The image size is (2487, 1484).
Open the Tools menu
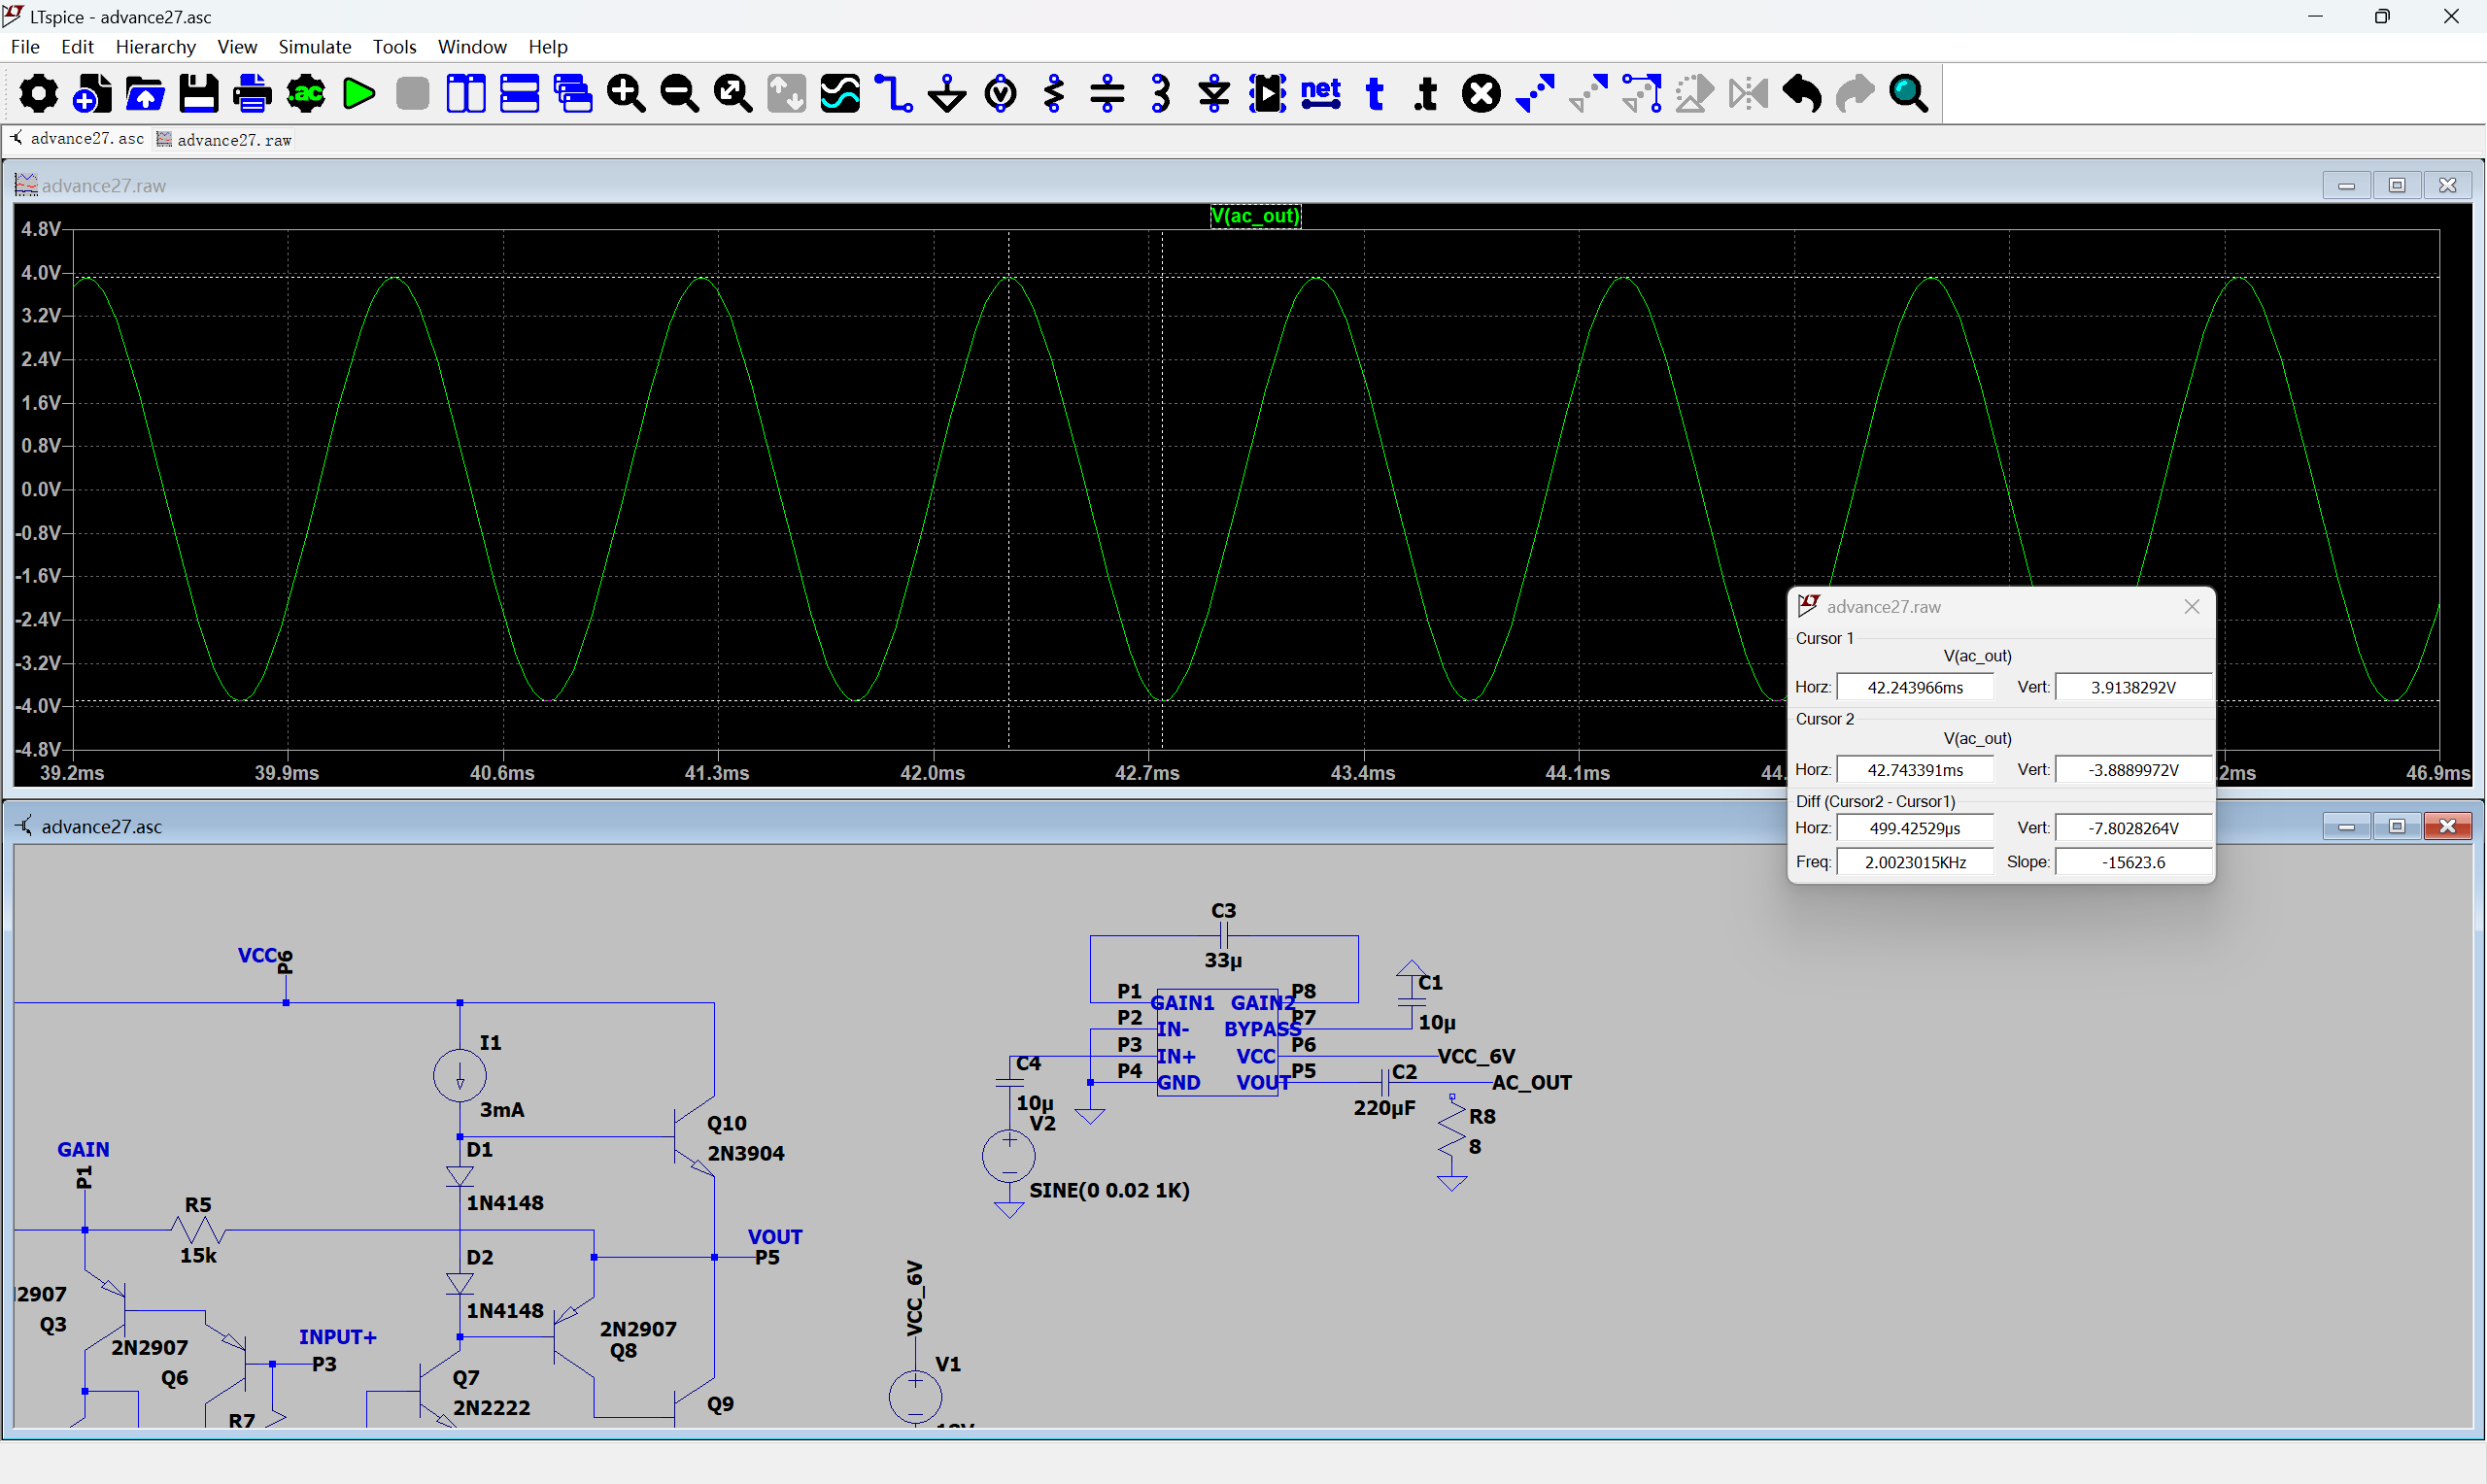[394, 47]
